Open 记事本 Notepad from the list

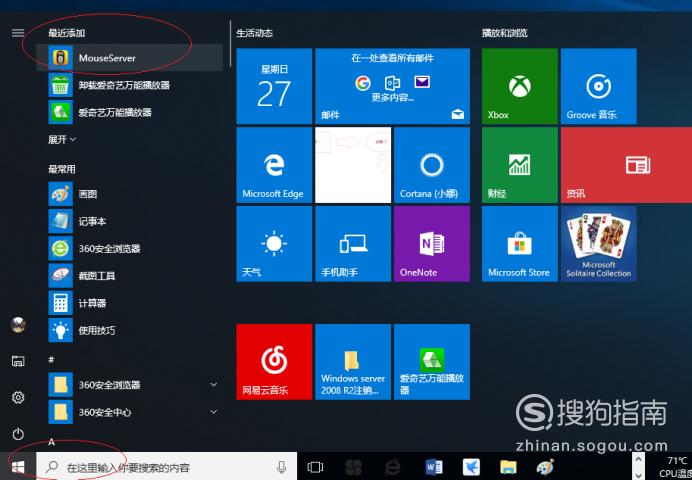click(x=129, y=221)
